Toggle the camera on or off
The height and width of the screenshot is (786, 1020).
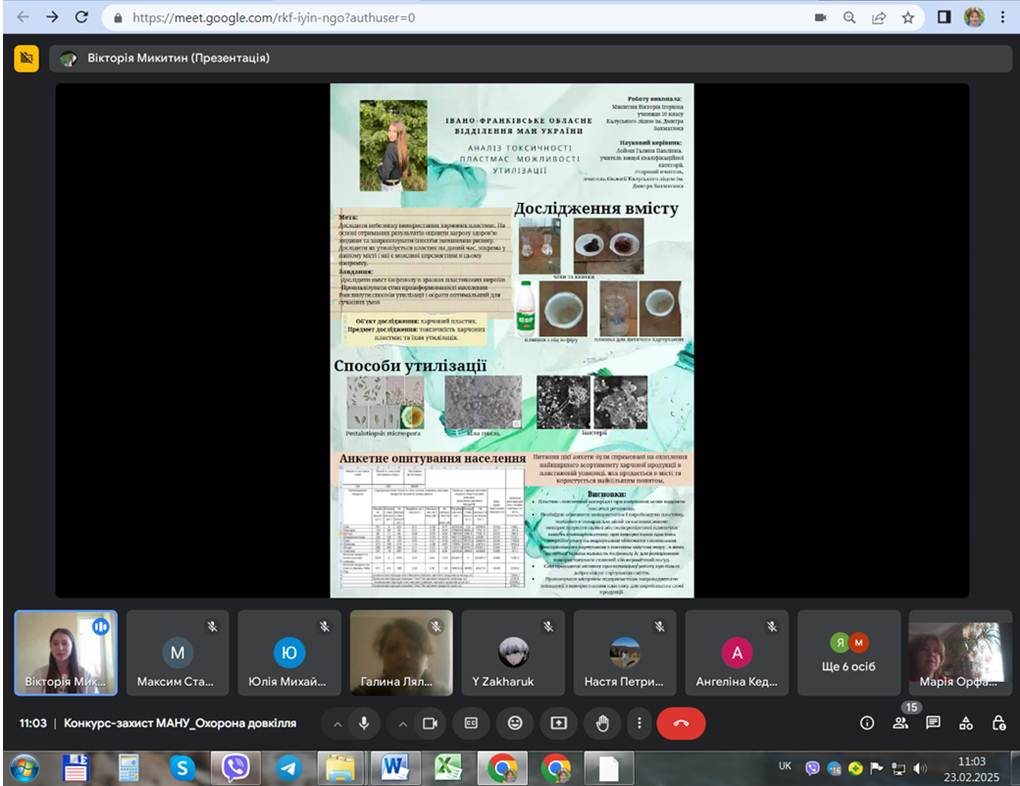(x=430, y=723)
